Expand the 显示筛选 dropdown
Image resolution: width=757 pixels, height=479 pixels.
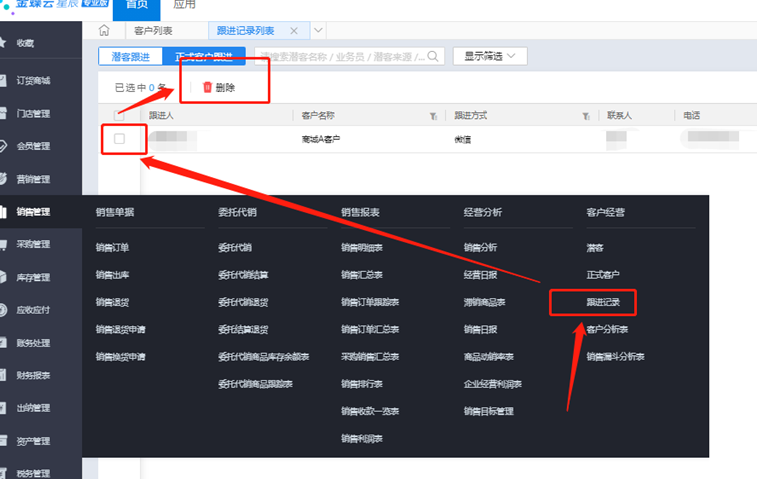[x=489, y=56]
